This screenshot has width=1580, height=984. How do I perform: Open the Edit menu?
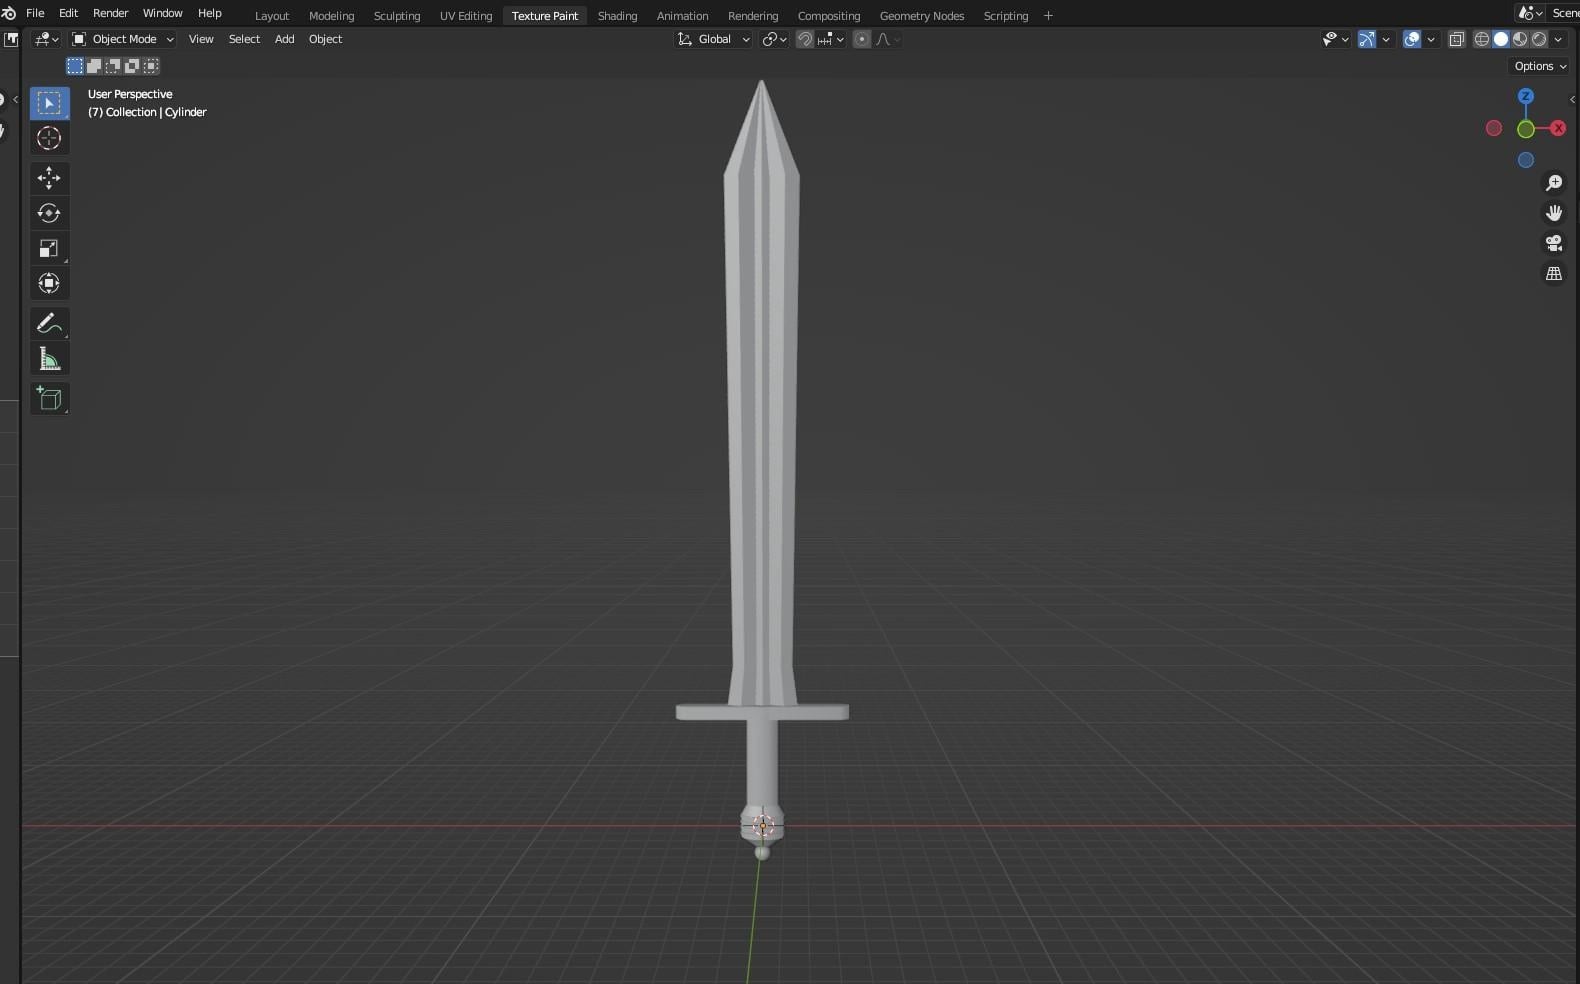(x=68, y=13)
